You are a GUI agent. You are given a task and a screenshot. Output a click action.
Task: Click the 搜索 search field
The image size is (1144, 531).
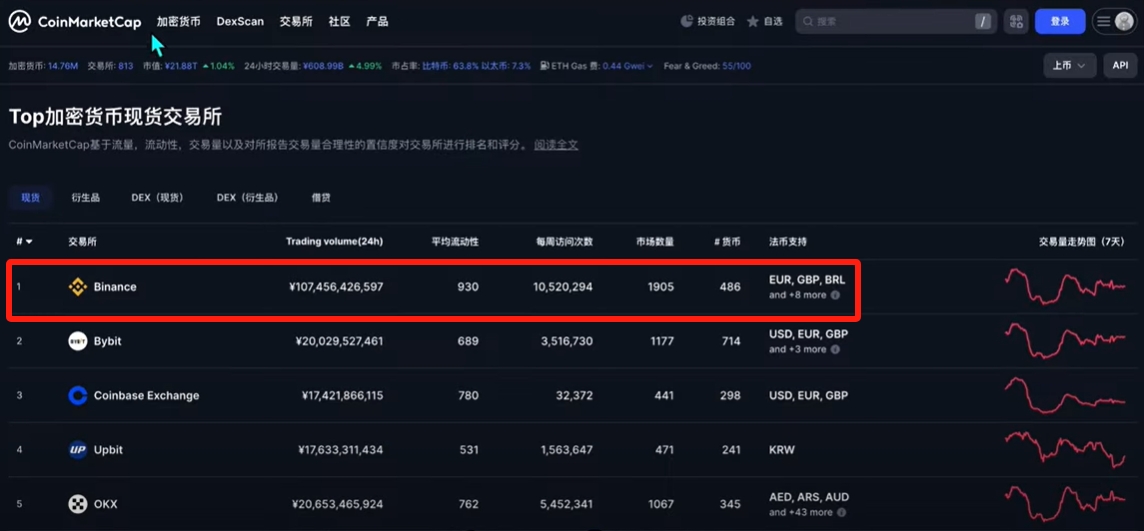895,22
